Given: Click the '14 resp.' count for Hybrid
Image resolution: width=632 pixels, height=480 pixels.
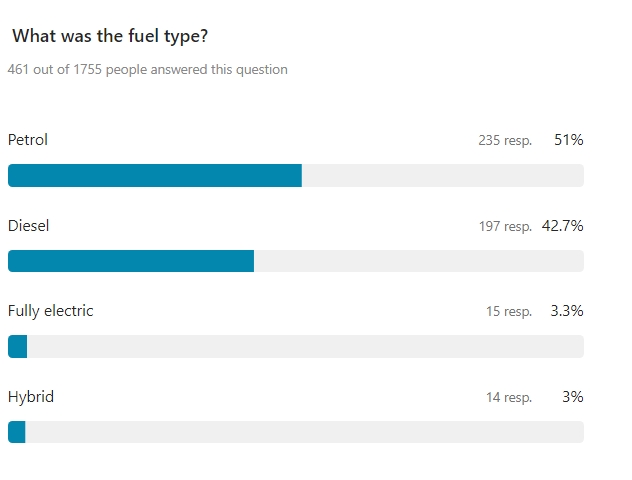Looking at the screenshot, I should pyautogui.click(x=509, y=397).
